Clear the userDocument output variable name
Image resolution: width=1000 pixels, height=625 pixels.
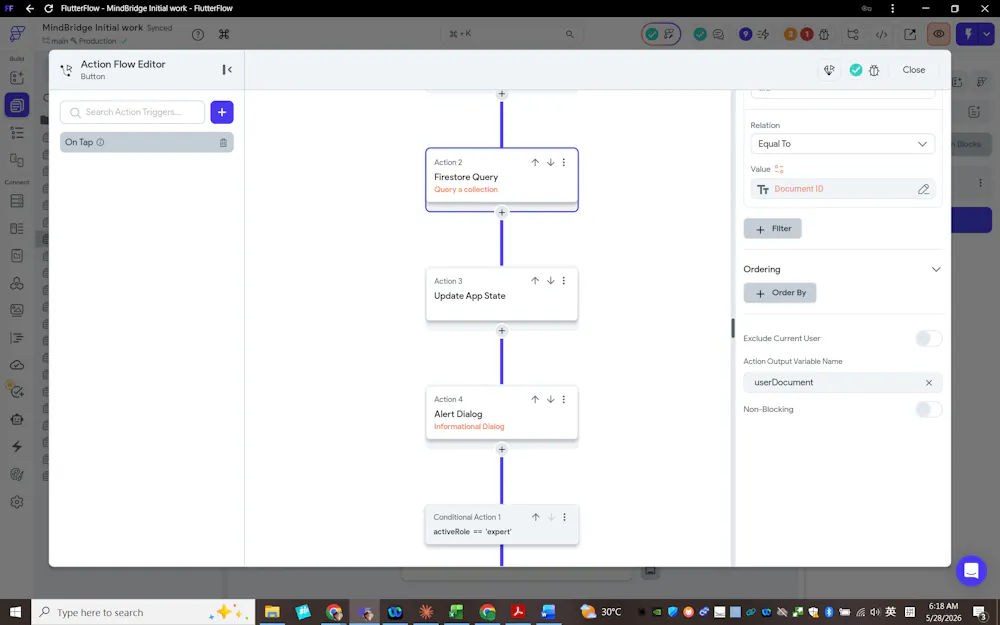point(929,383)
